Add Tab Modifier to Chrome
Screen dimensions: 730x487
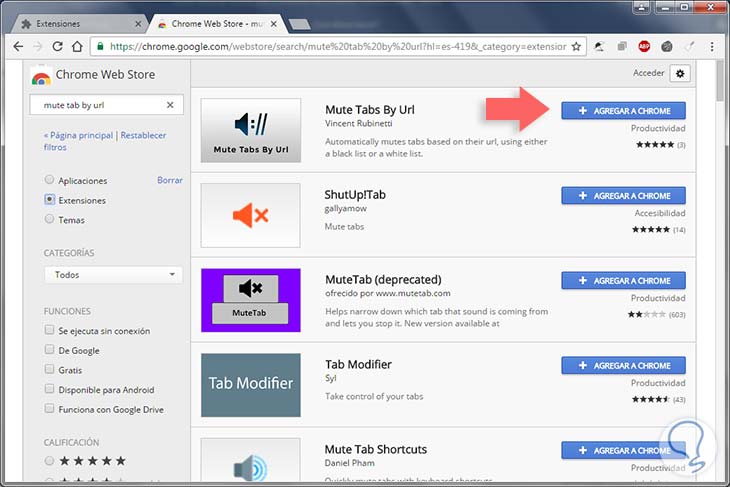point(623,366)
